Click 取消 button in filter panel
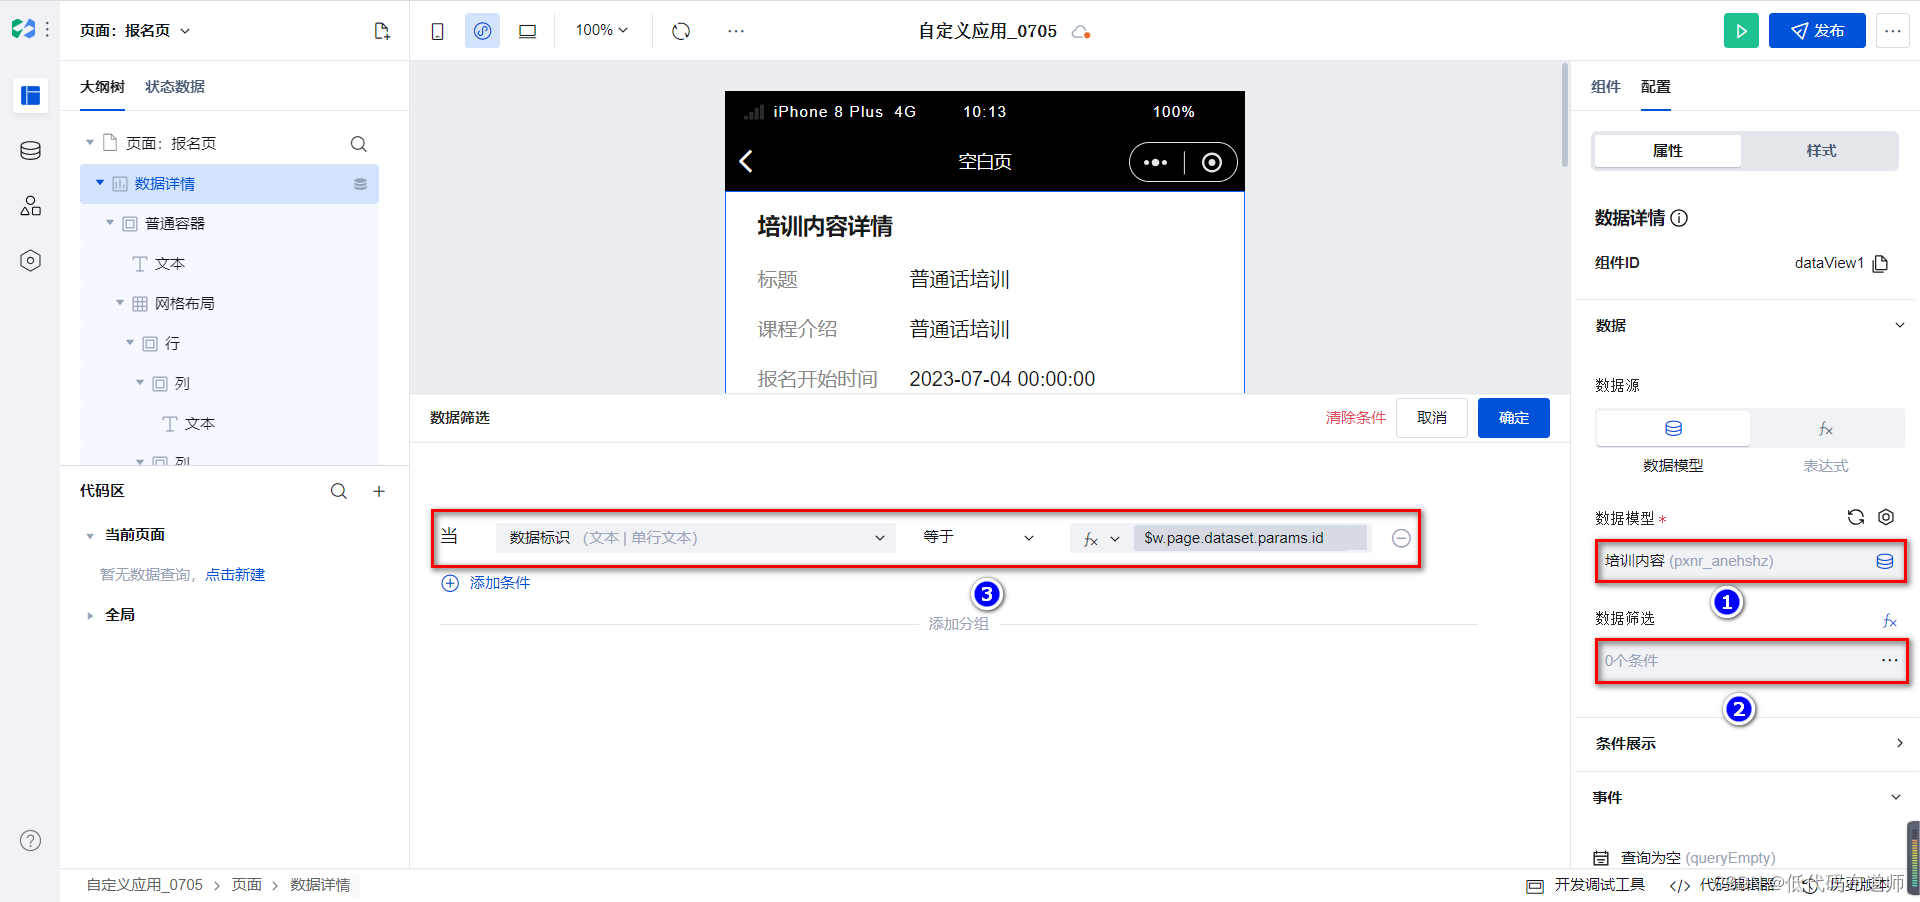Screen dimensions: 1920x902 pos(1432,418)
